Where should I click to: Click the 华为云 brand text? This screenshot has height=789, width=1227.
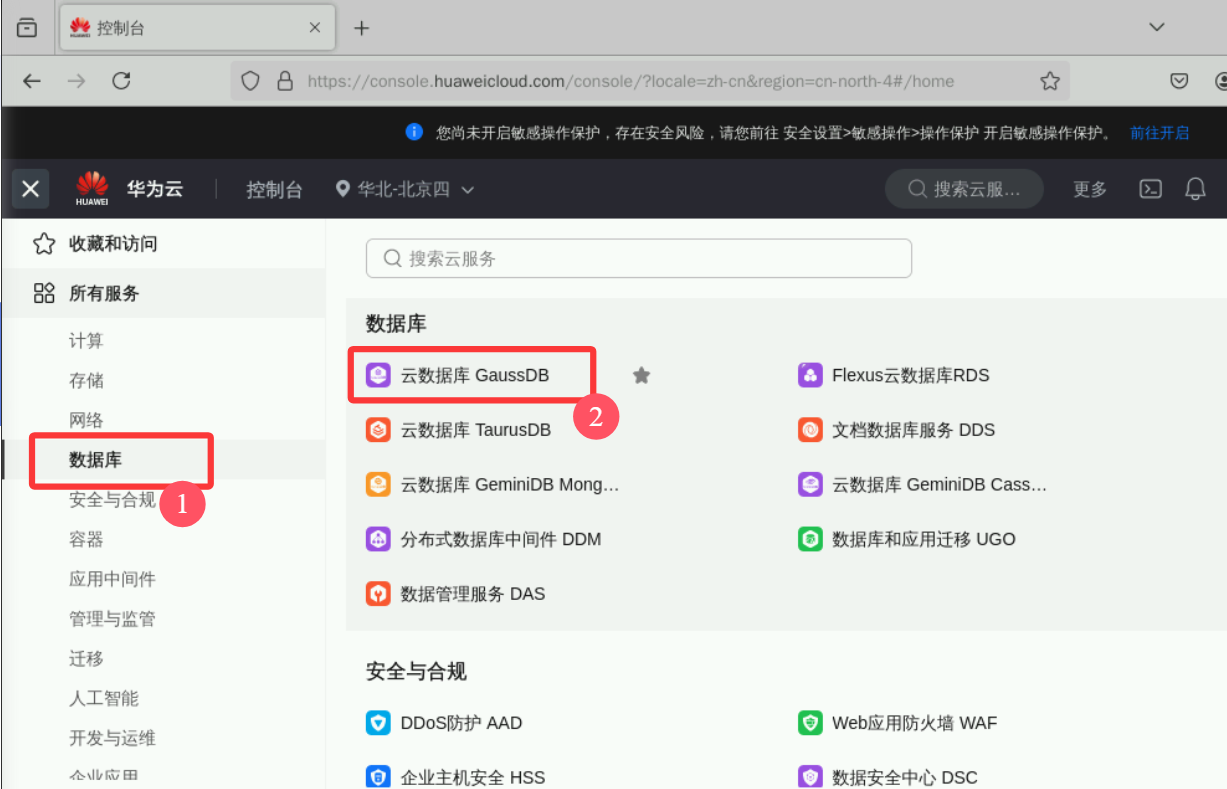(155, 188)
